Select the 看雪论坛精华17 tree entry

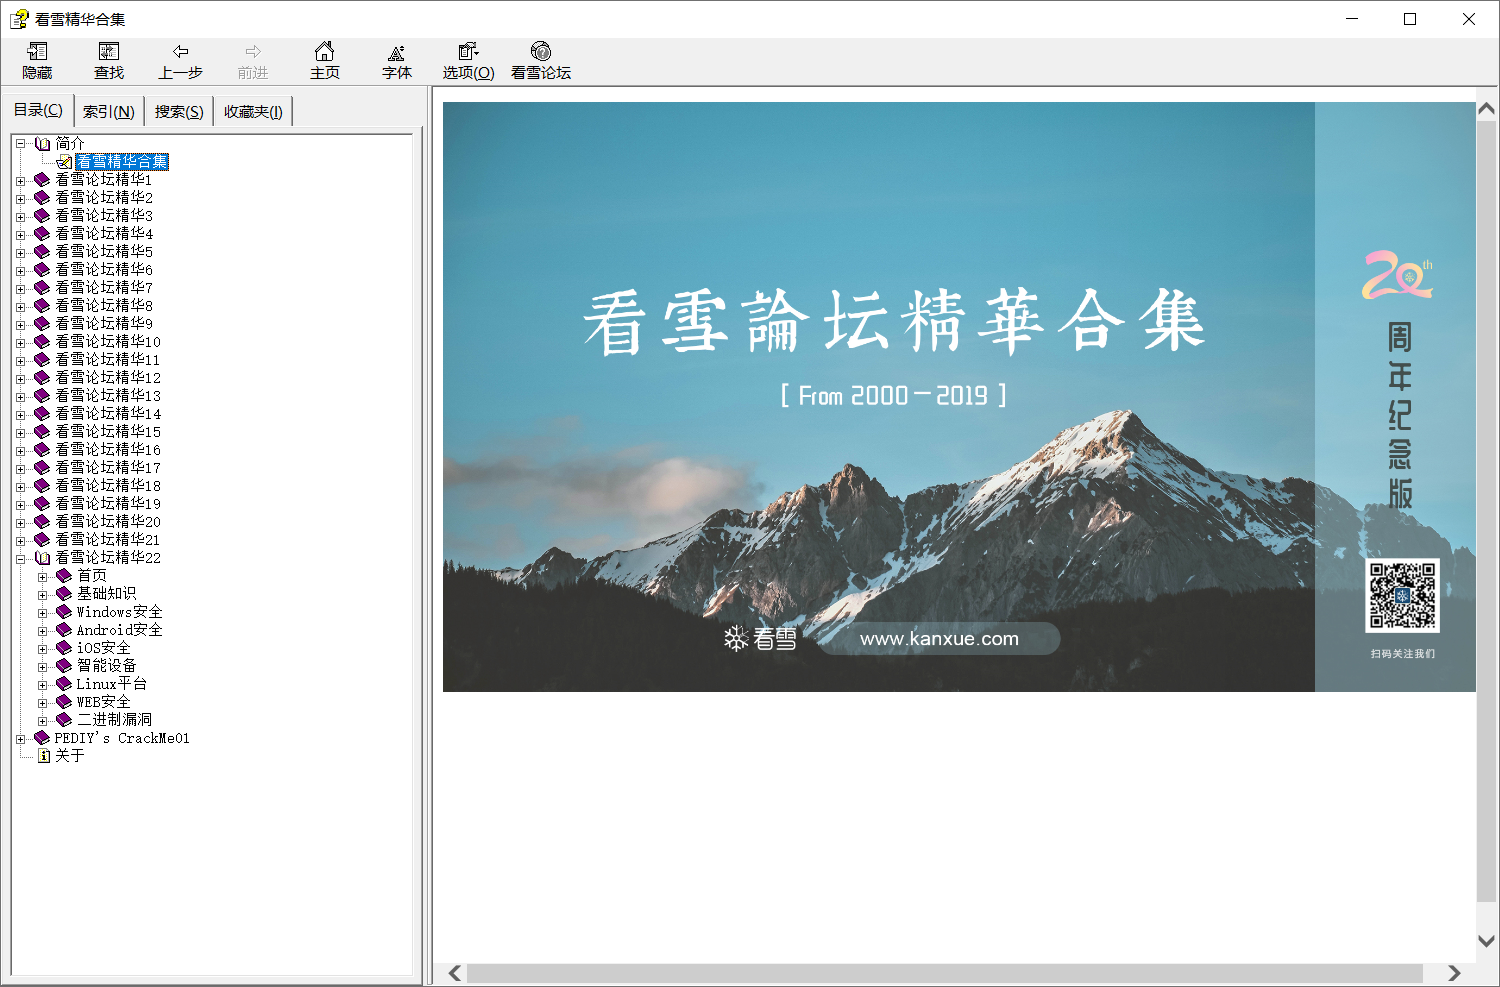(108, 468)
